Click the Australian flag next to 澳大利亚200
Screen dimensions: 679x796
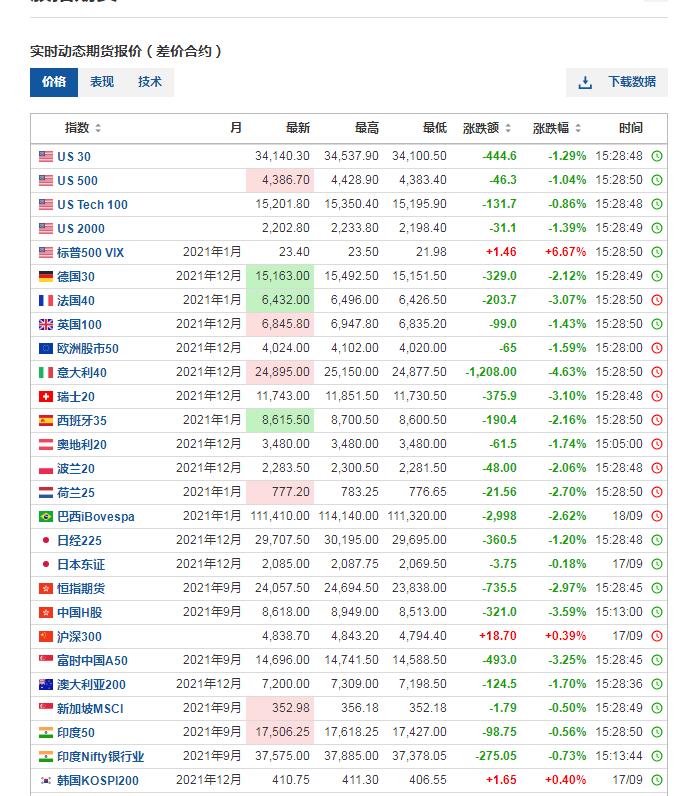(46, 684)
